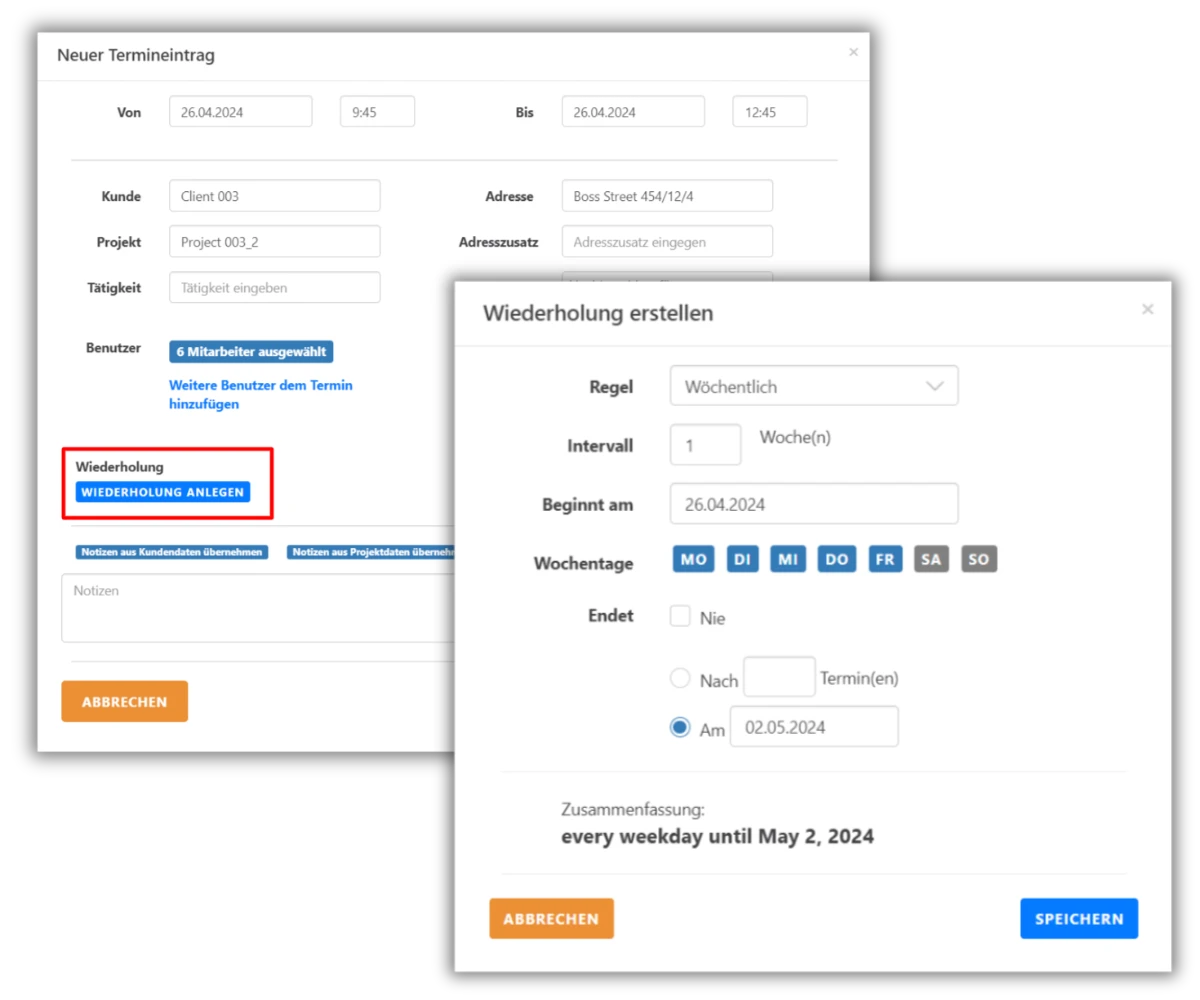
Task: Click the Beginnt am date field
Action: (813, 504)
